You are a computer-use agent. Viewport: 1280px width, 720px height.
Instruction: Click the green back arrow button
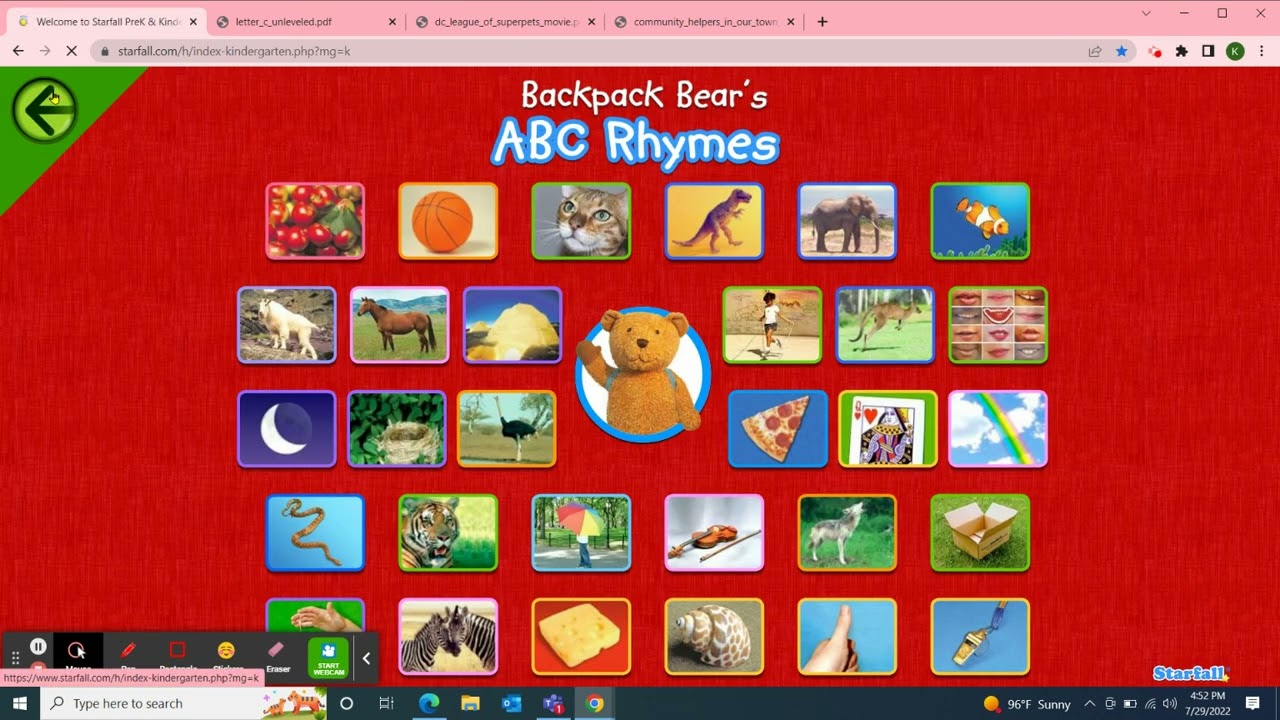tap(44, 110)
